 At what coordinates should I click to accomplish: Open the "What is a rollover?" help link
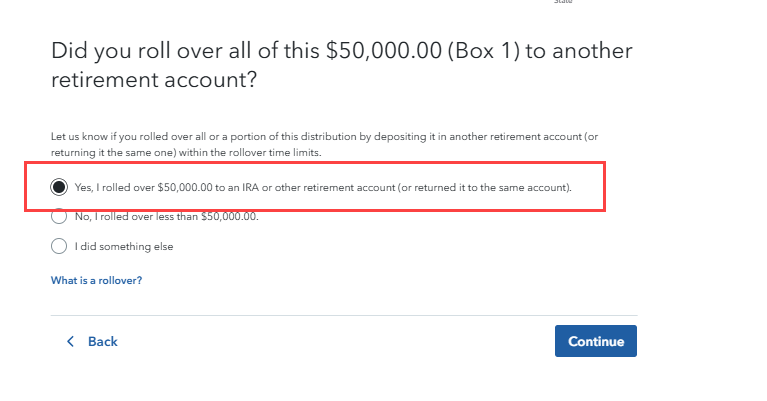pyautogui.click(x=96, y=281)
